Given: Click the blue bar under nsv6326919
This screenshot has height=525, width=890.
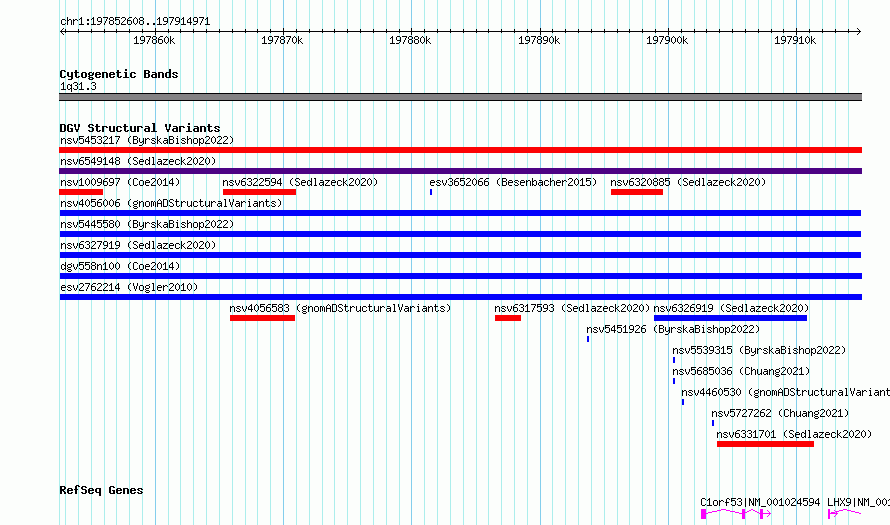Looking at the screenshot, I should point(731,318).
